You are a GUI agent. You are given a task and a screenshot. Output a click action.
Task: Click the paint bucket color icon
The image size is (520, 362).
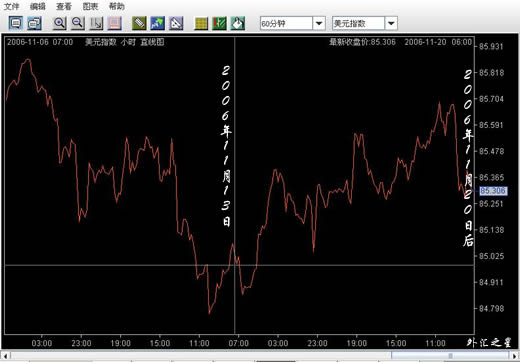(238, 23)
